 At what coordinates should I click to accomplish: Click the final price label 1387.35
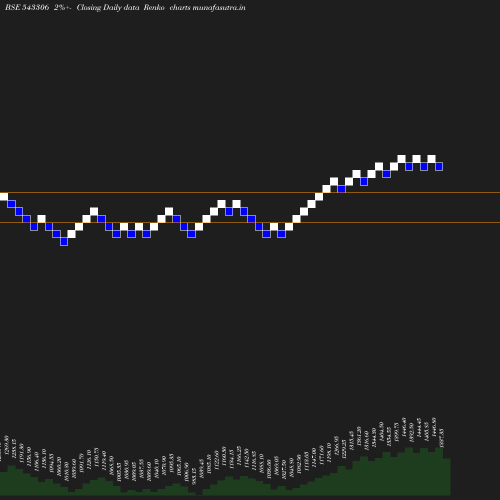[x=442, y=438]
